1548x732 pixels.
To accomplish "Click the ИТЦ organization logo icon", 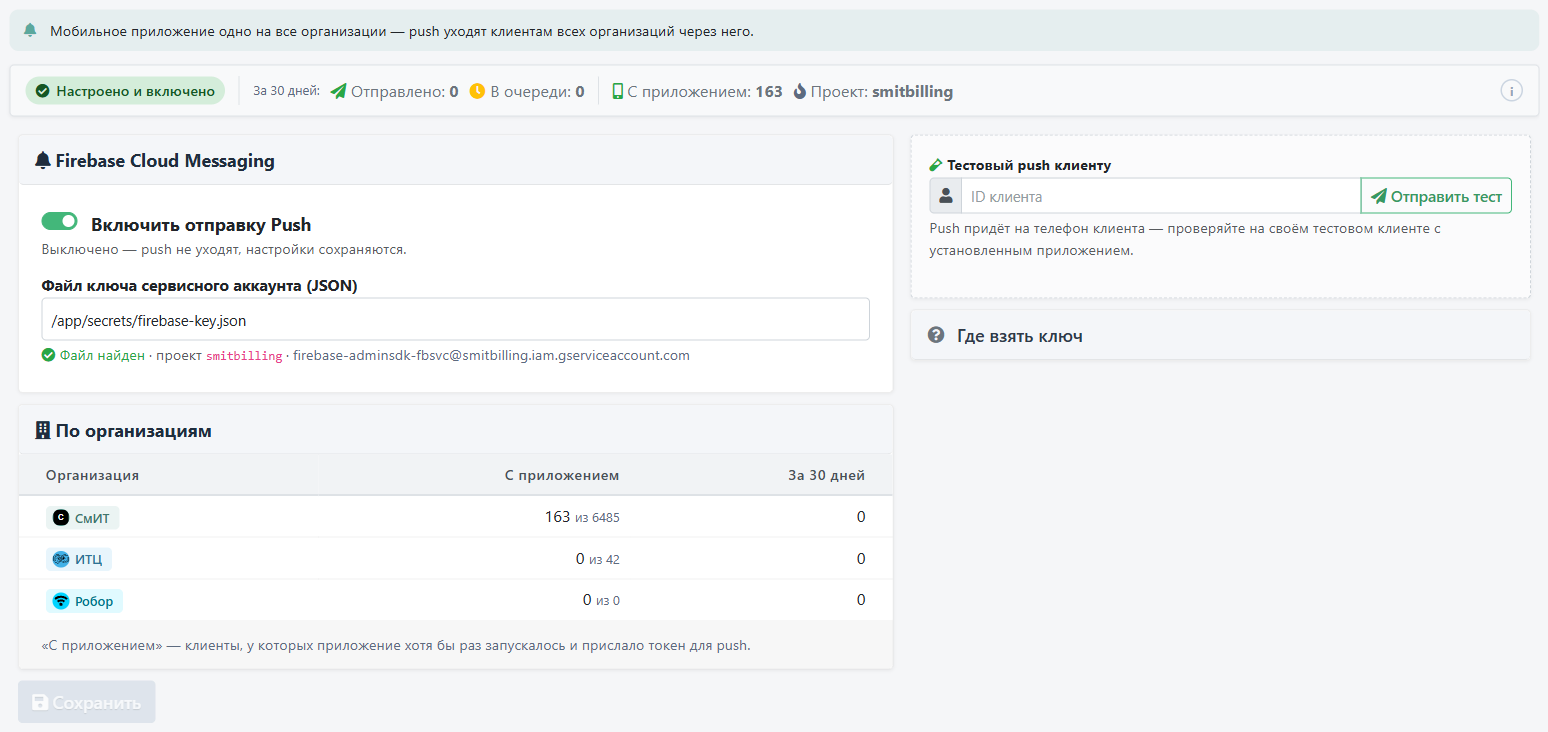I will (61, 559).
